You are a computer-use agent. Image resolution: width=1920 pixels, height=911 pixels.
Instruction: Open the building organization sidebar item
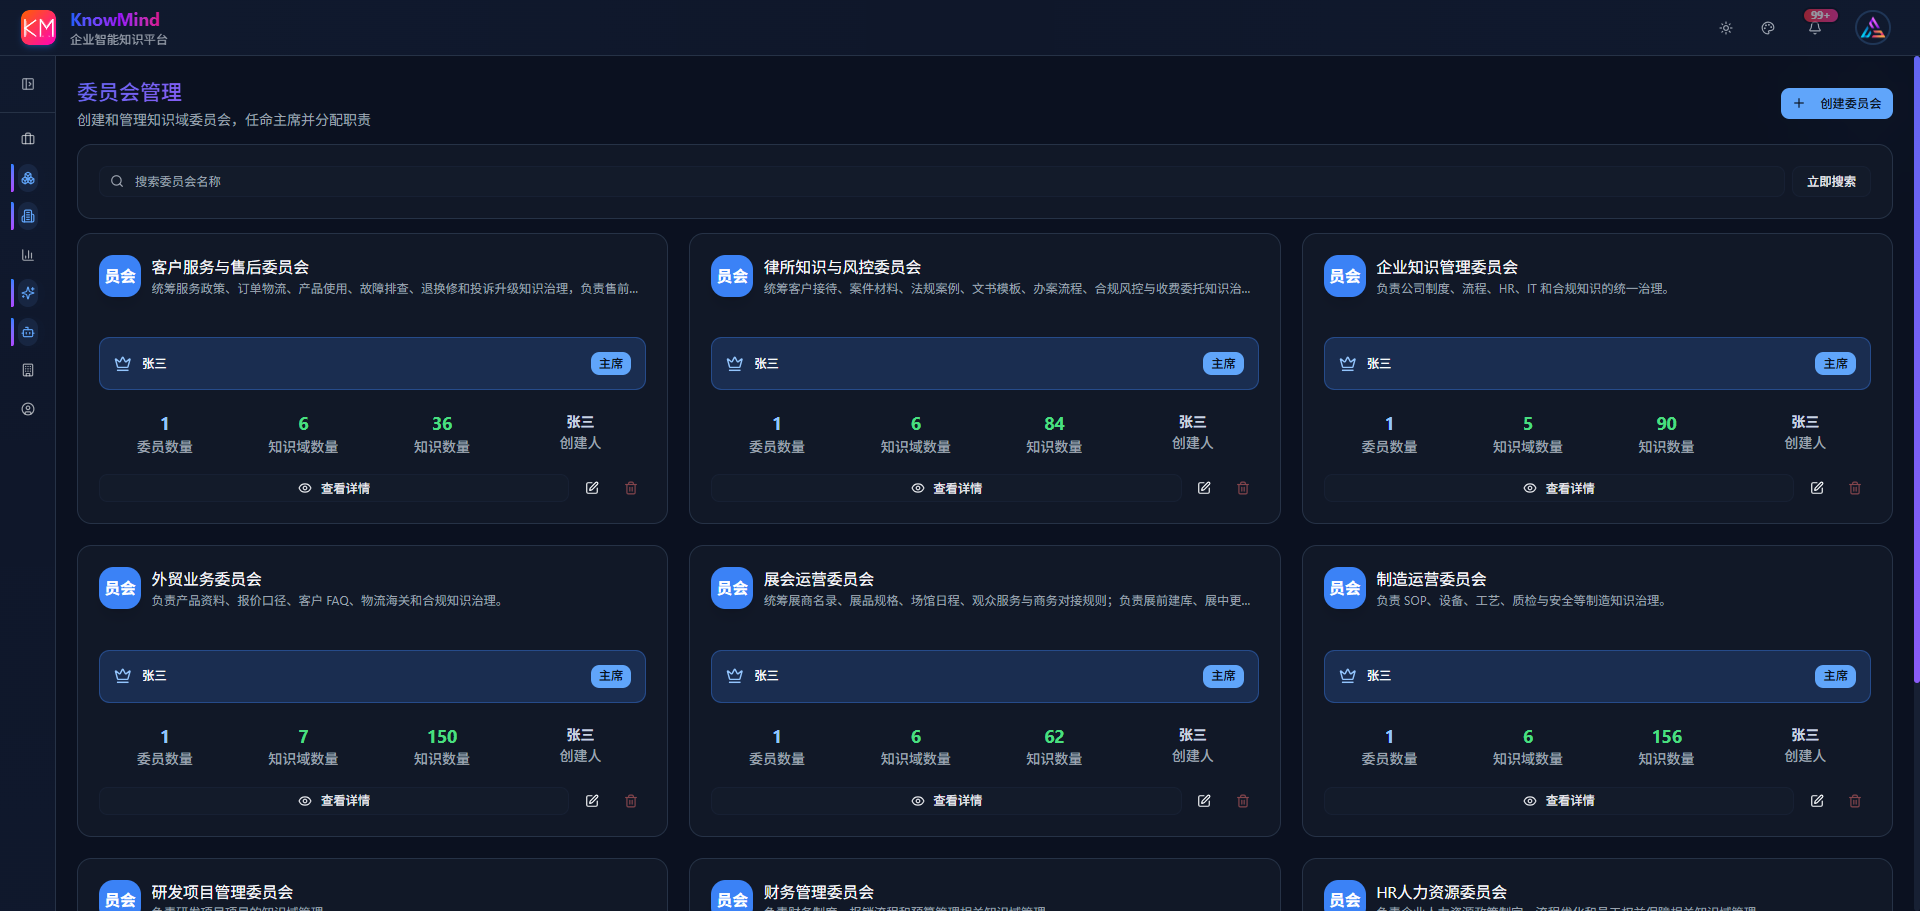coord(28,370)
